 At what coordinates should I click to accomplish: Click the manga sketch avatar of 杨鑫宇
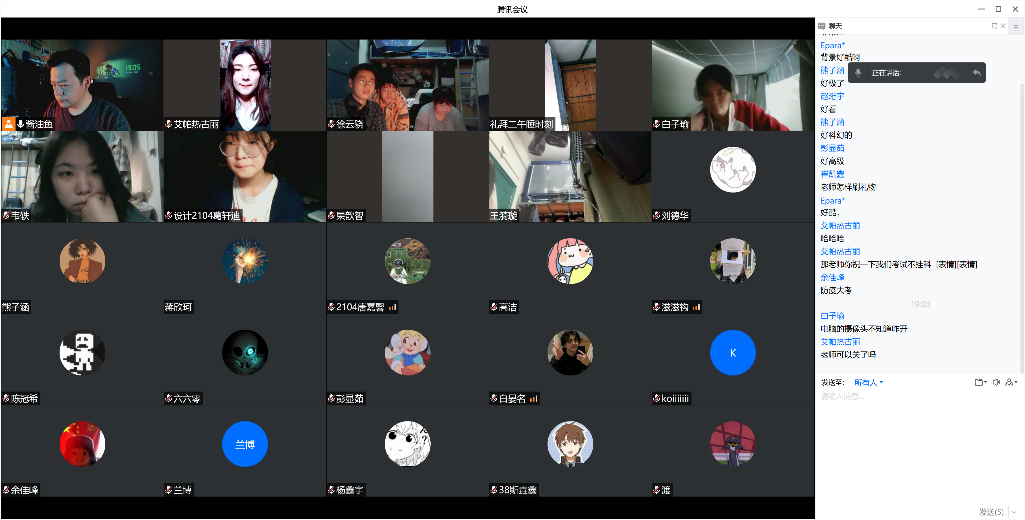[x=407, y=444]
